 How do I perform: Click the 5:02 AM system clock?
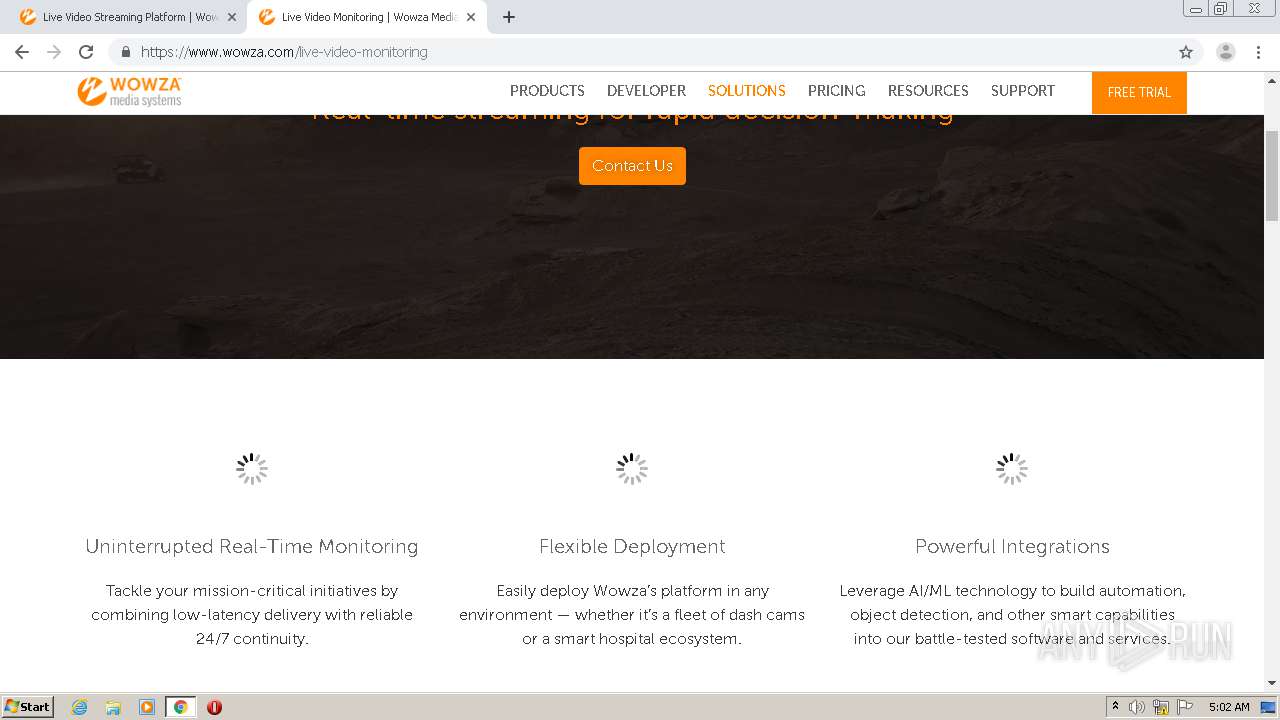1229,707
